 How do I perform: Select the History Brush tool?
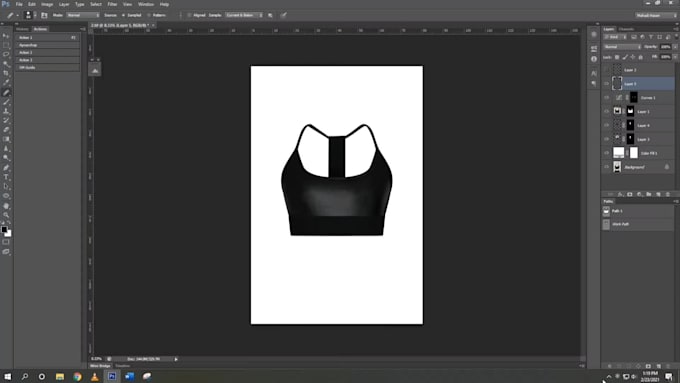point(6,121)
